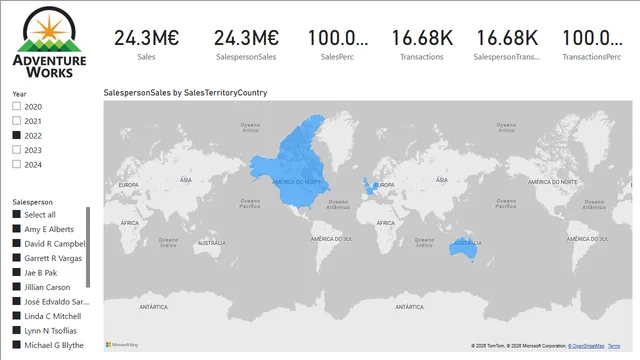Viewport: 640px width, 360px height.
Task: Check the 2024 year checkbox
Action: pyautogui.click(x=16, y=164)
